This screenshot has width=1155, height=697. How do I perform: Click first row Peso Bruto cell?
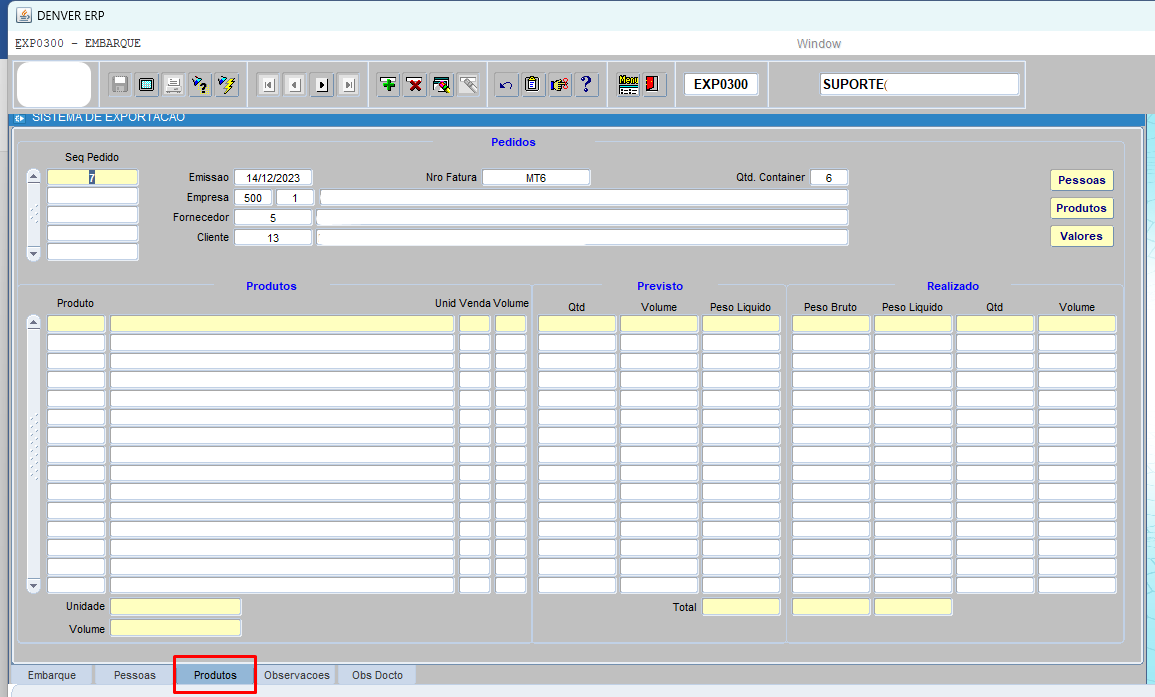coord(831,323)
